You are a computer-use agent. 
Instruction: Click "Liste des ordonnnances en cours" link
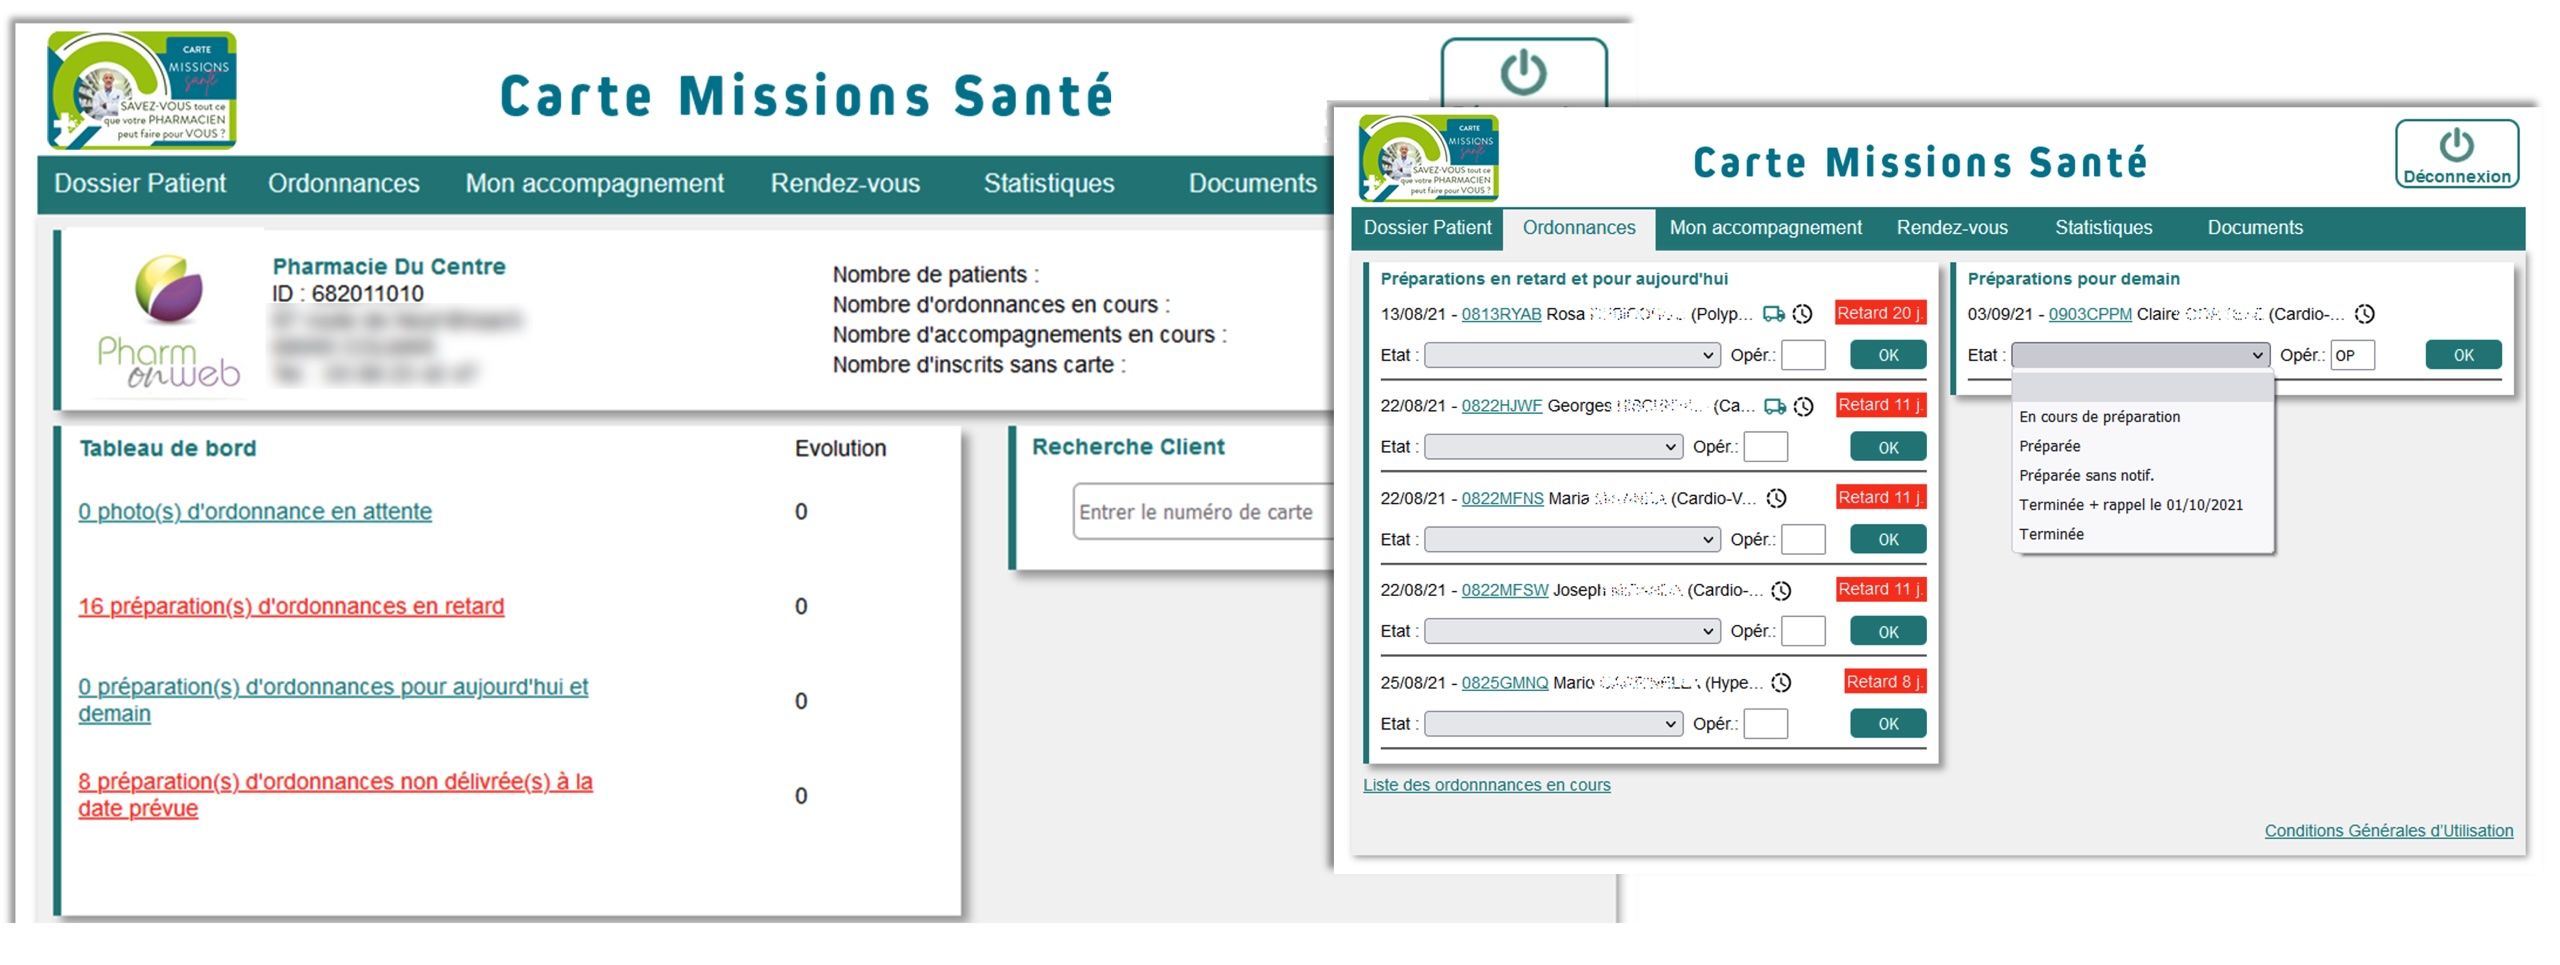[x=1487, y=785]
